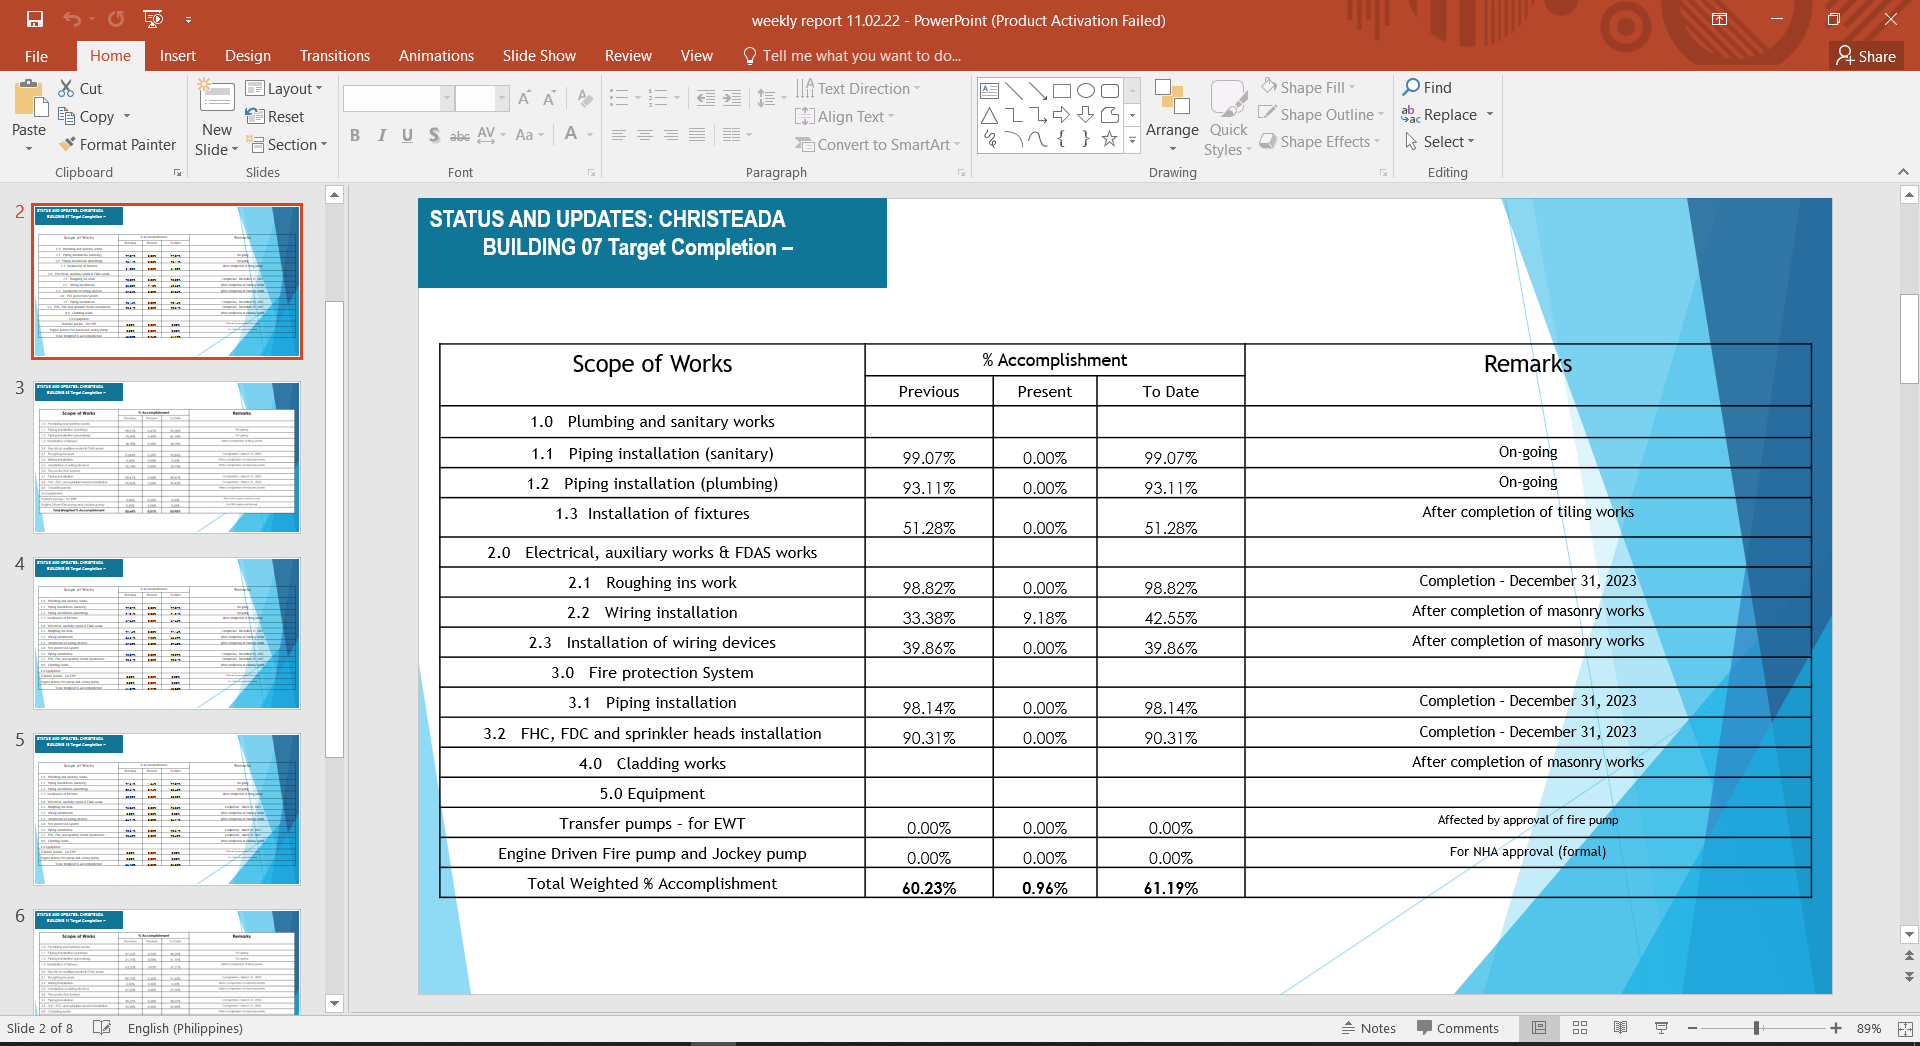Toggle Center paragraph alignment
Viewport: 1920px width, 1046px height.
(645, 135)
